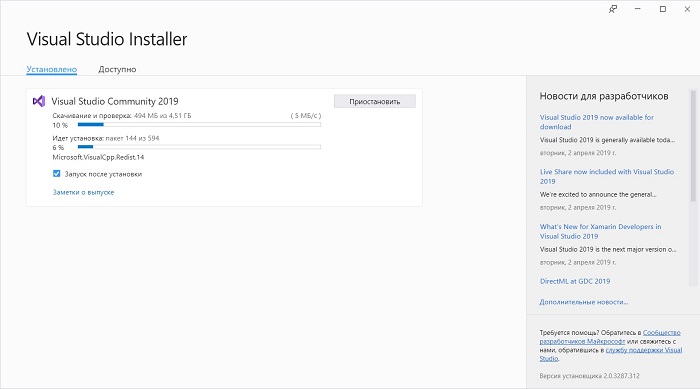Click 'Новости для разработчиков' heading

(604, 96)
